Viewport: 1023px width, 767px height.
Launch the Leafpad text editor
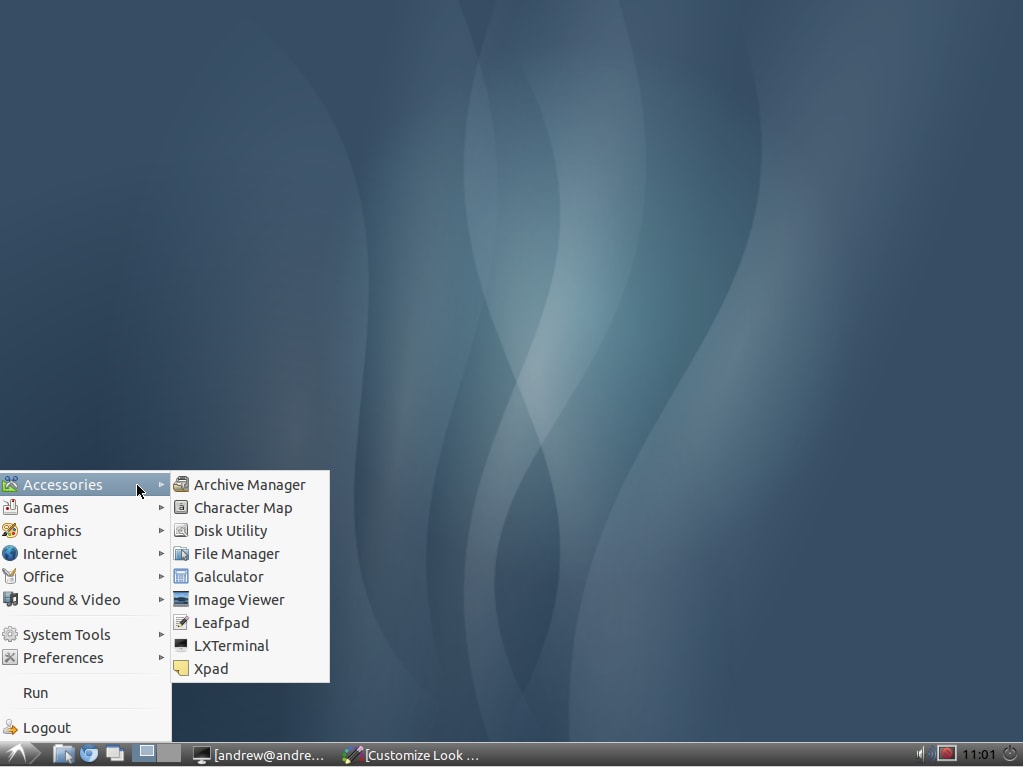(x=251, y=623)
